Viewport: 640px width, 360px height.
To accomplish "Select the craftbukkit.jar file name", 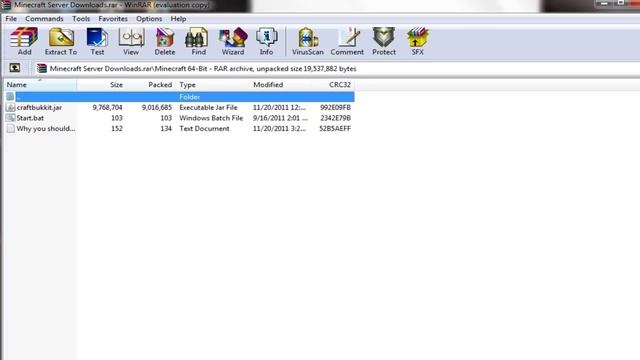I will point(39,107).
